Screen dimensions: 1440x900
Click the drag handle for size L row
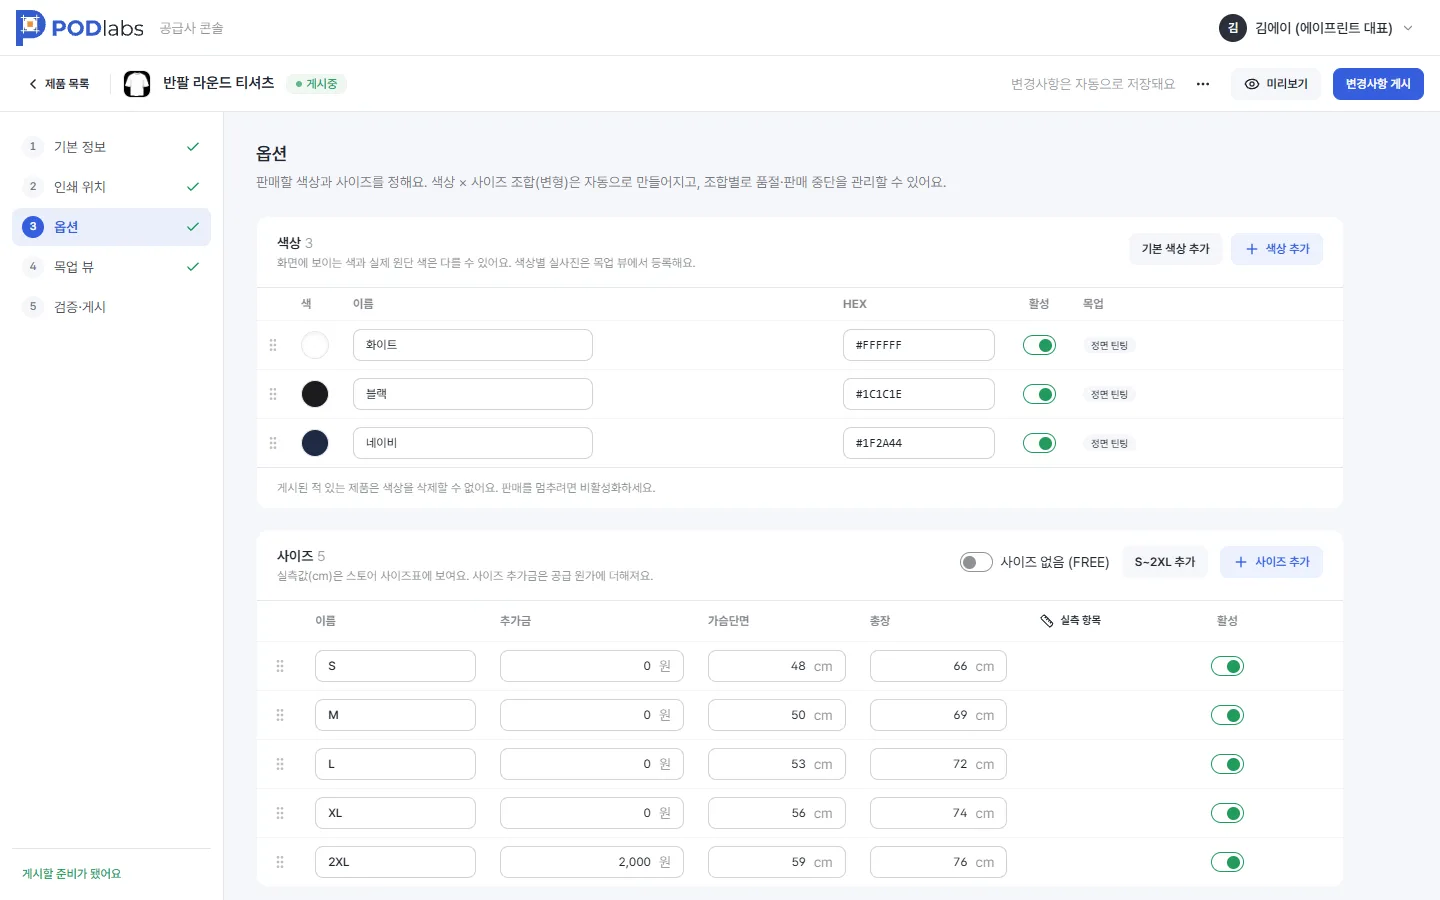point(280,764)
